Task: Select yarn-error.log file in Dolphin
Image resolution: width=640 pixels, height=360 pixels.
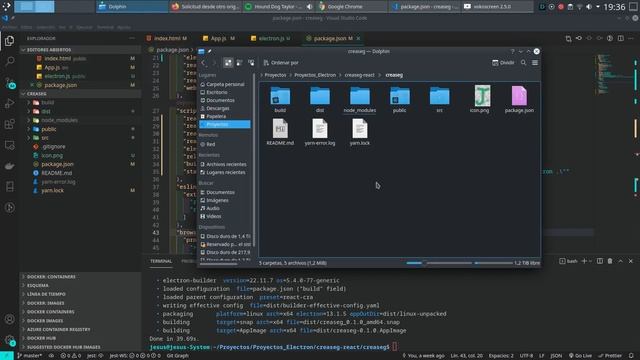Action: [320, 132]
